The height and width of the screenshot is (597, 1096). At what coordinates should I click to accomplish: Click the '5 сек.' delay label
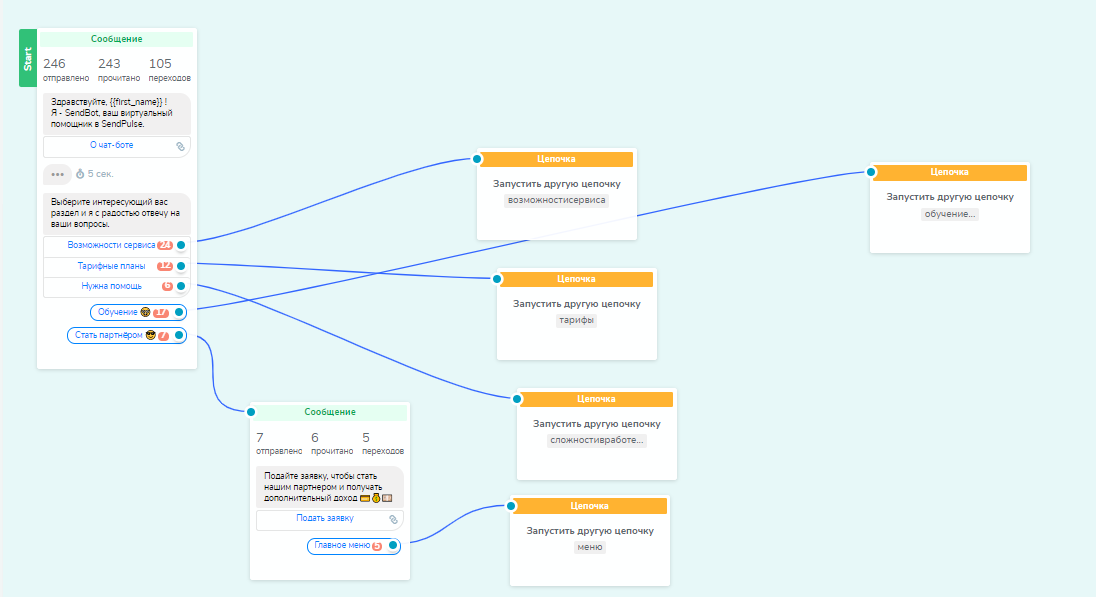100,174
